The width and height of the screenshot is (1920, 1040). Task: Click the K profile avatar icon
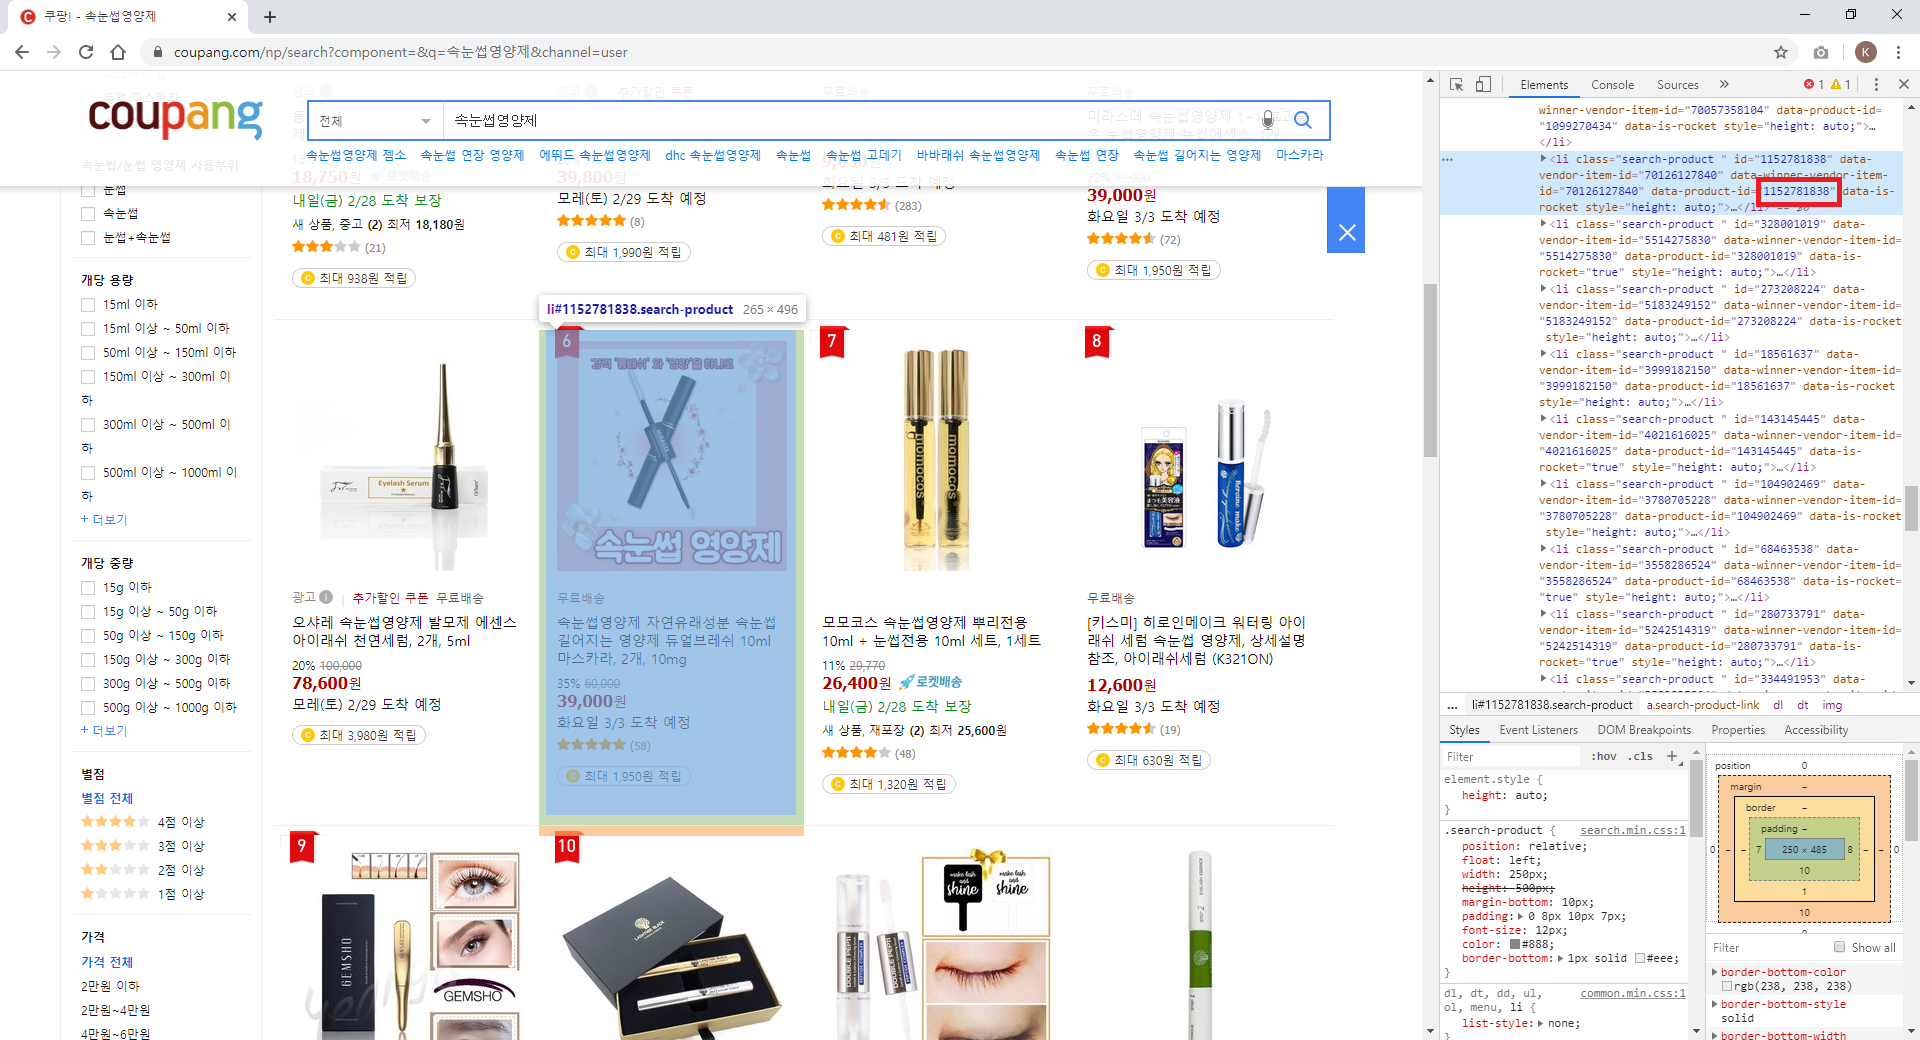coord(1865,52)
